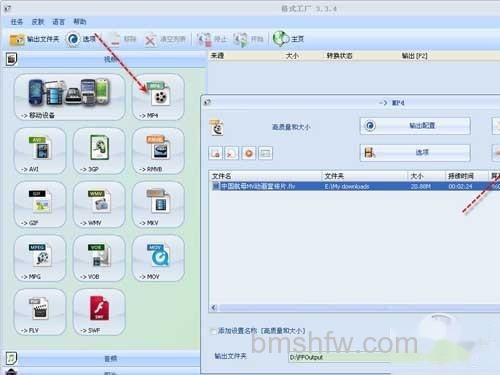The image size is (500, 375).
Task: Choose the -> MPG conversion tile
Action: [x=40, y=258]
